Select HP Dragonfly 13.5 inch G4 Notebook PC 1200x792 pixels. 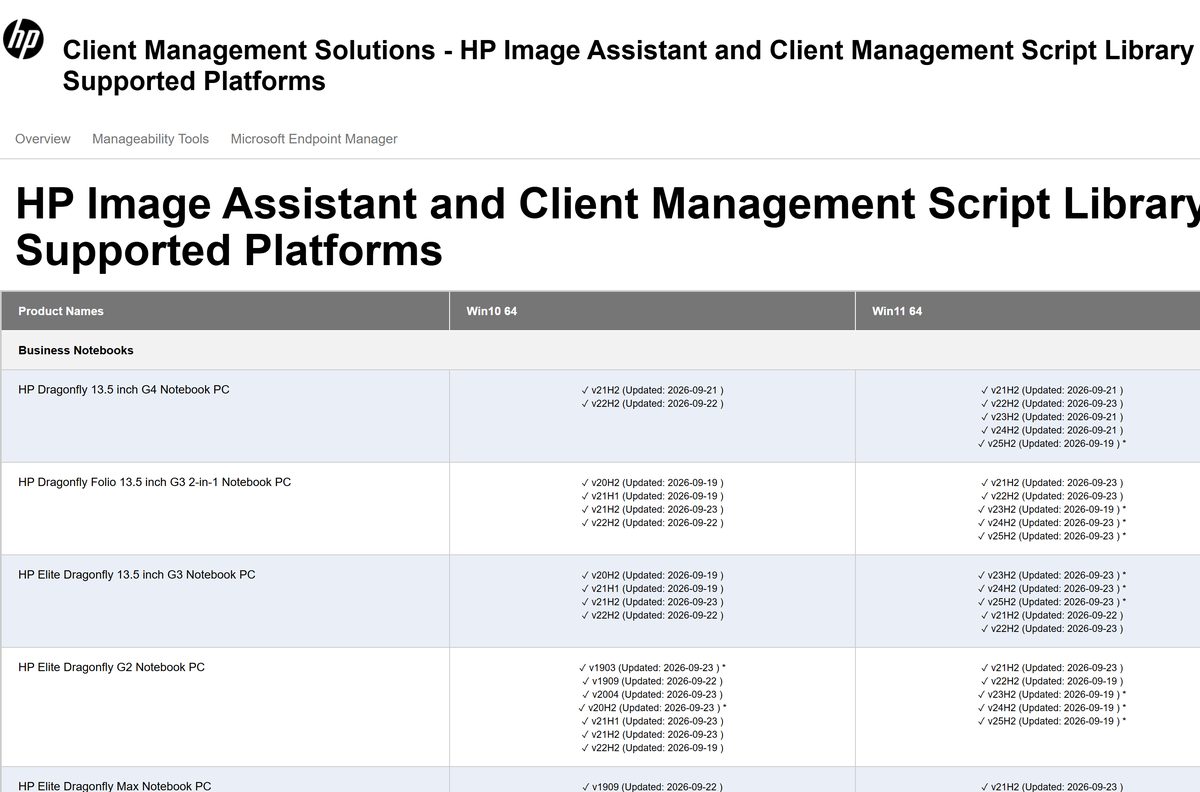tap(124, 389)
